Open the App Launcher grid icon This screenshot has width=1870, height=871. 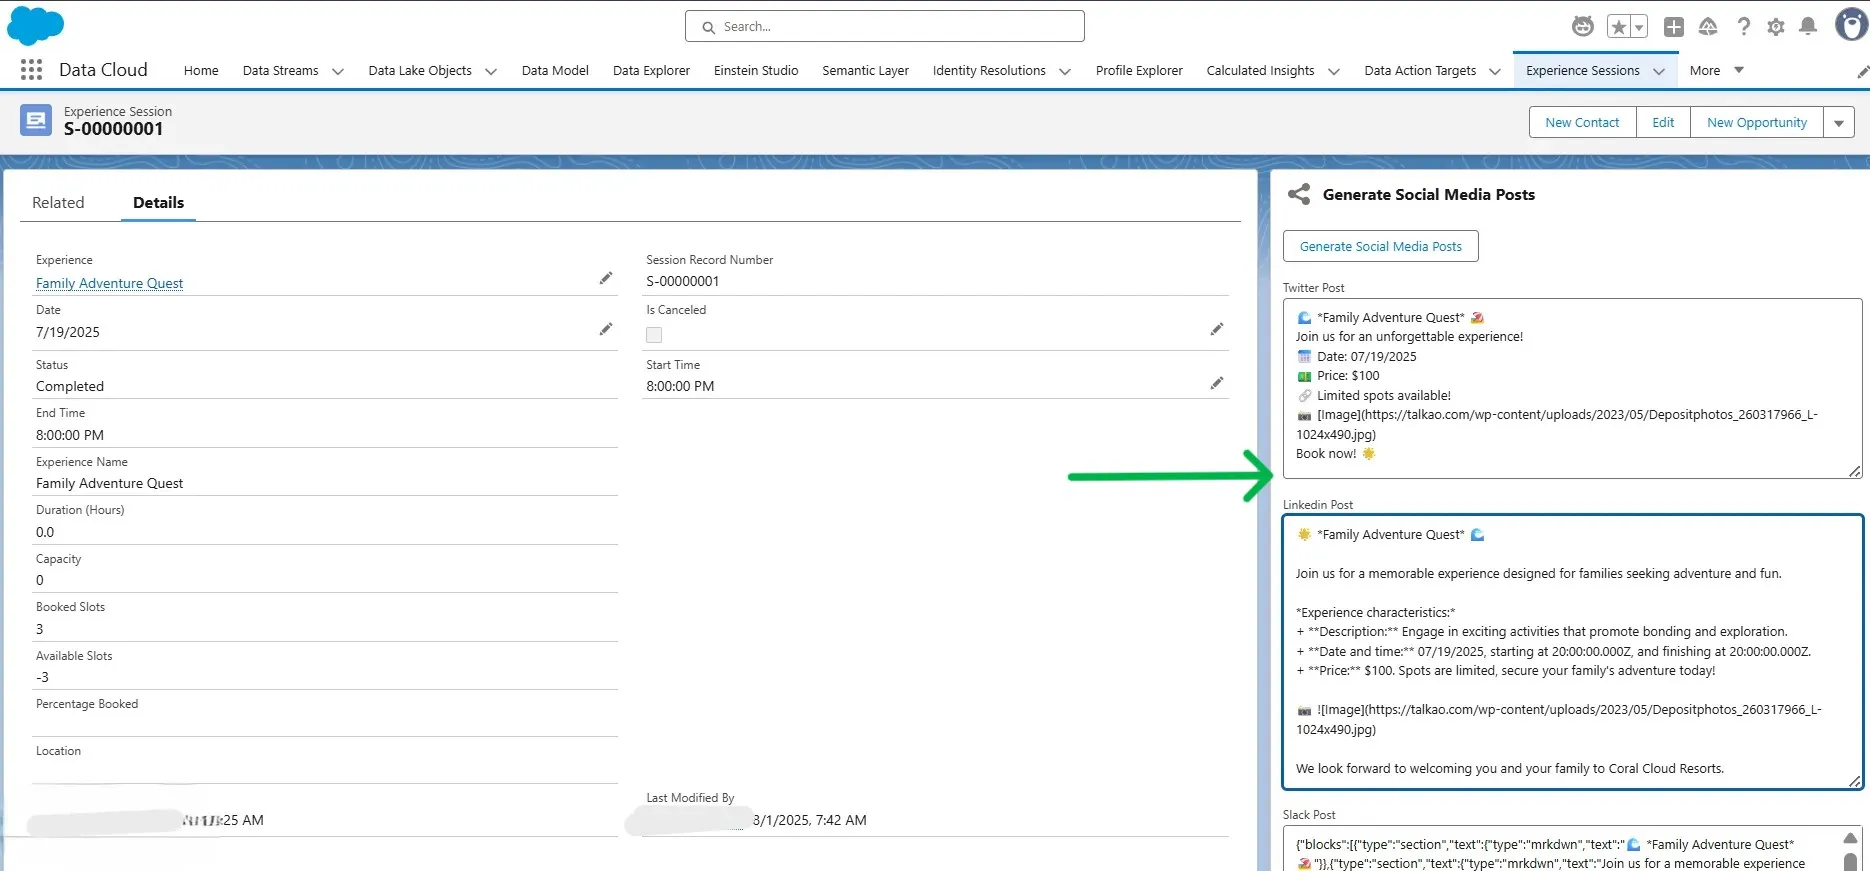(x=31, y=70)
